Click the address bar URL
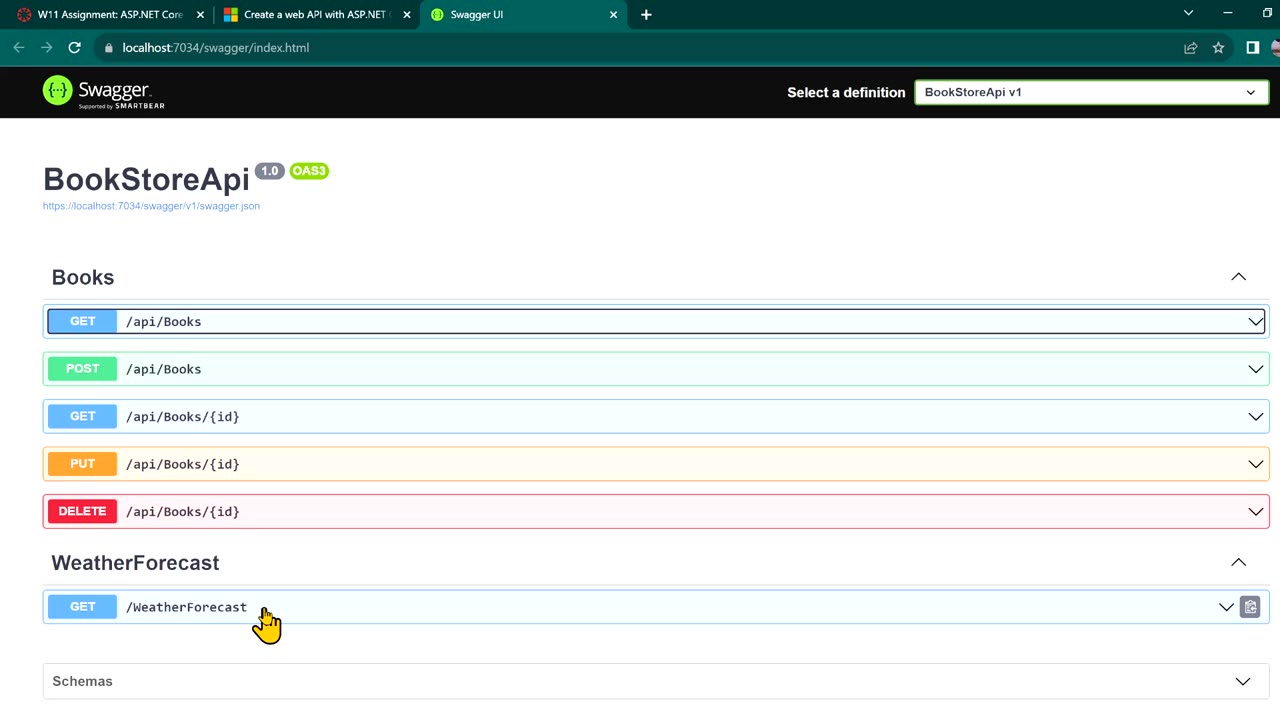 click(216, 47)
